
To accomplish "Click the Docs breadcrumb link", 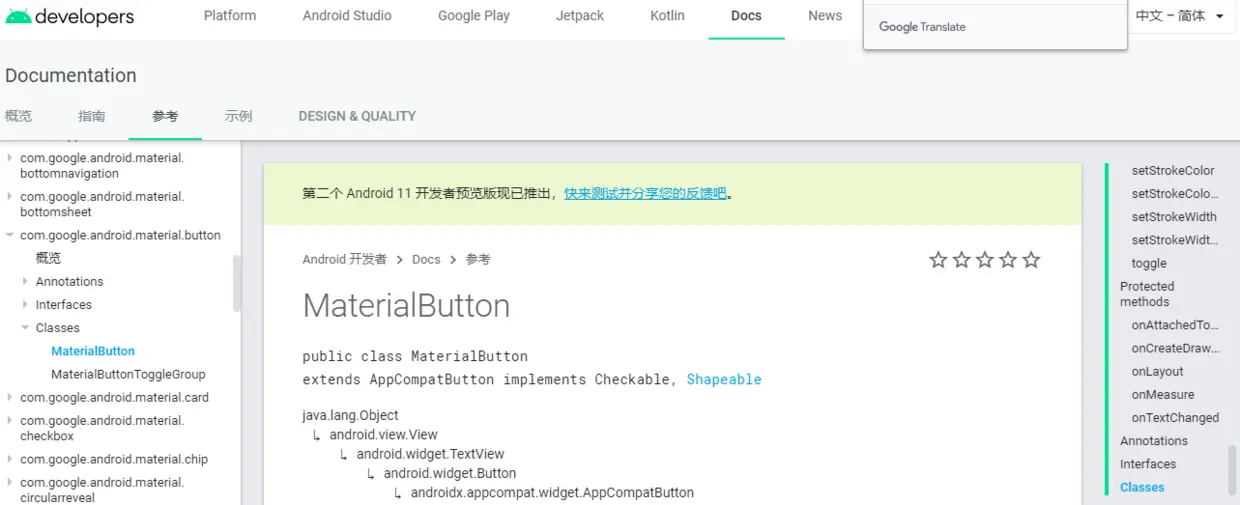I will tap(426, 259).
